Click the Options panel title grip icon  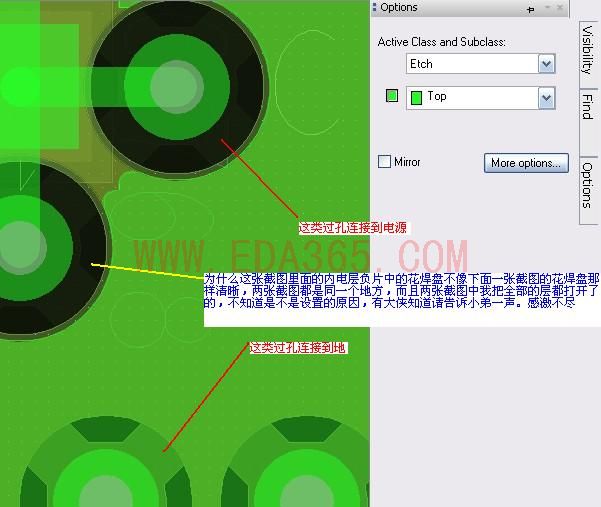pos(374,7)
